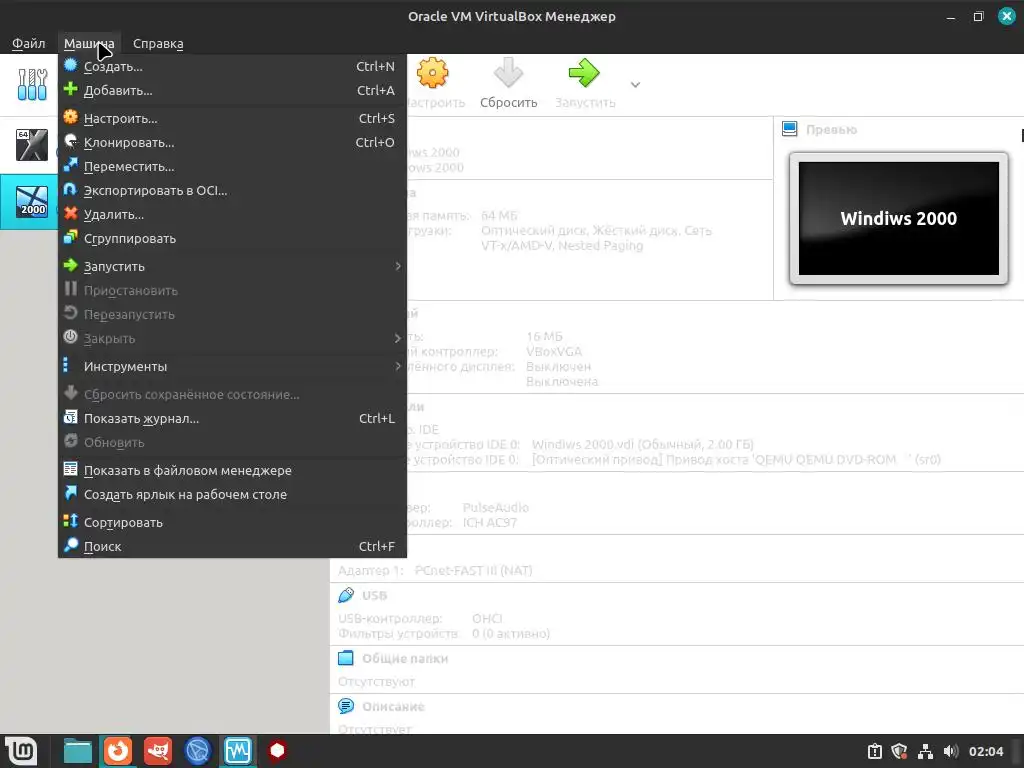Click the Инструменты dotted icon

pyautogui.click(x=65, y=365)
